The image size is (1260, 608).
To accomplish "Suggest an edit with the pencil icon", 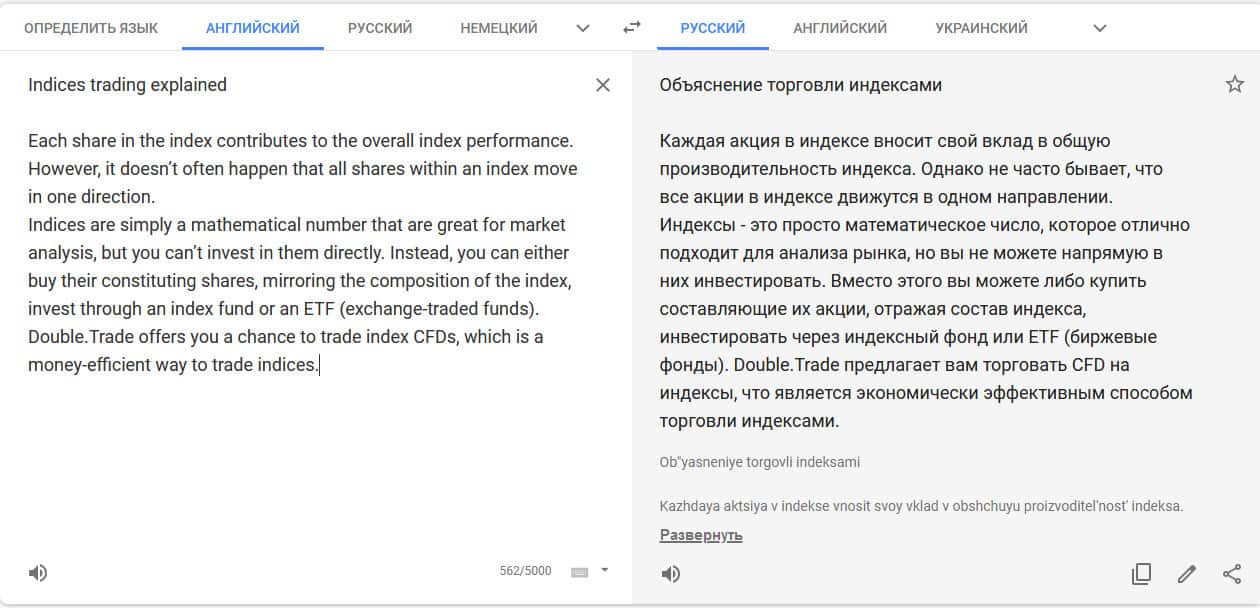I will 1187,573.
